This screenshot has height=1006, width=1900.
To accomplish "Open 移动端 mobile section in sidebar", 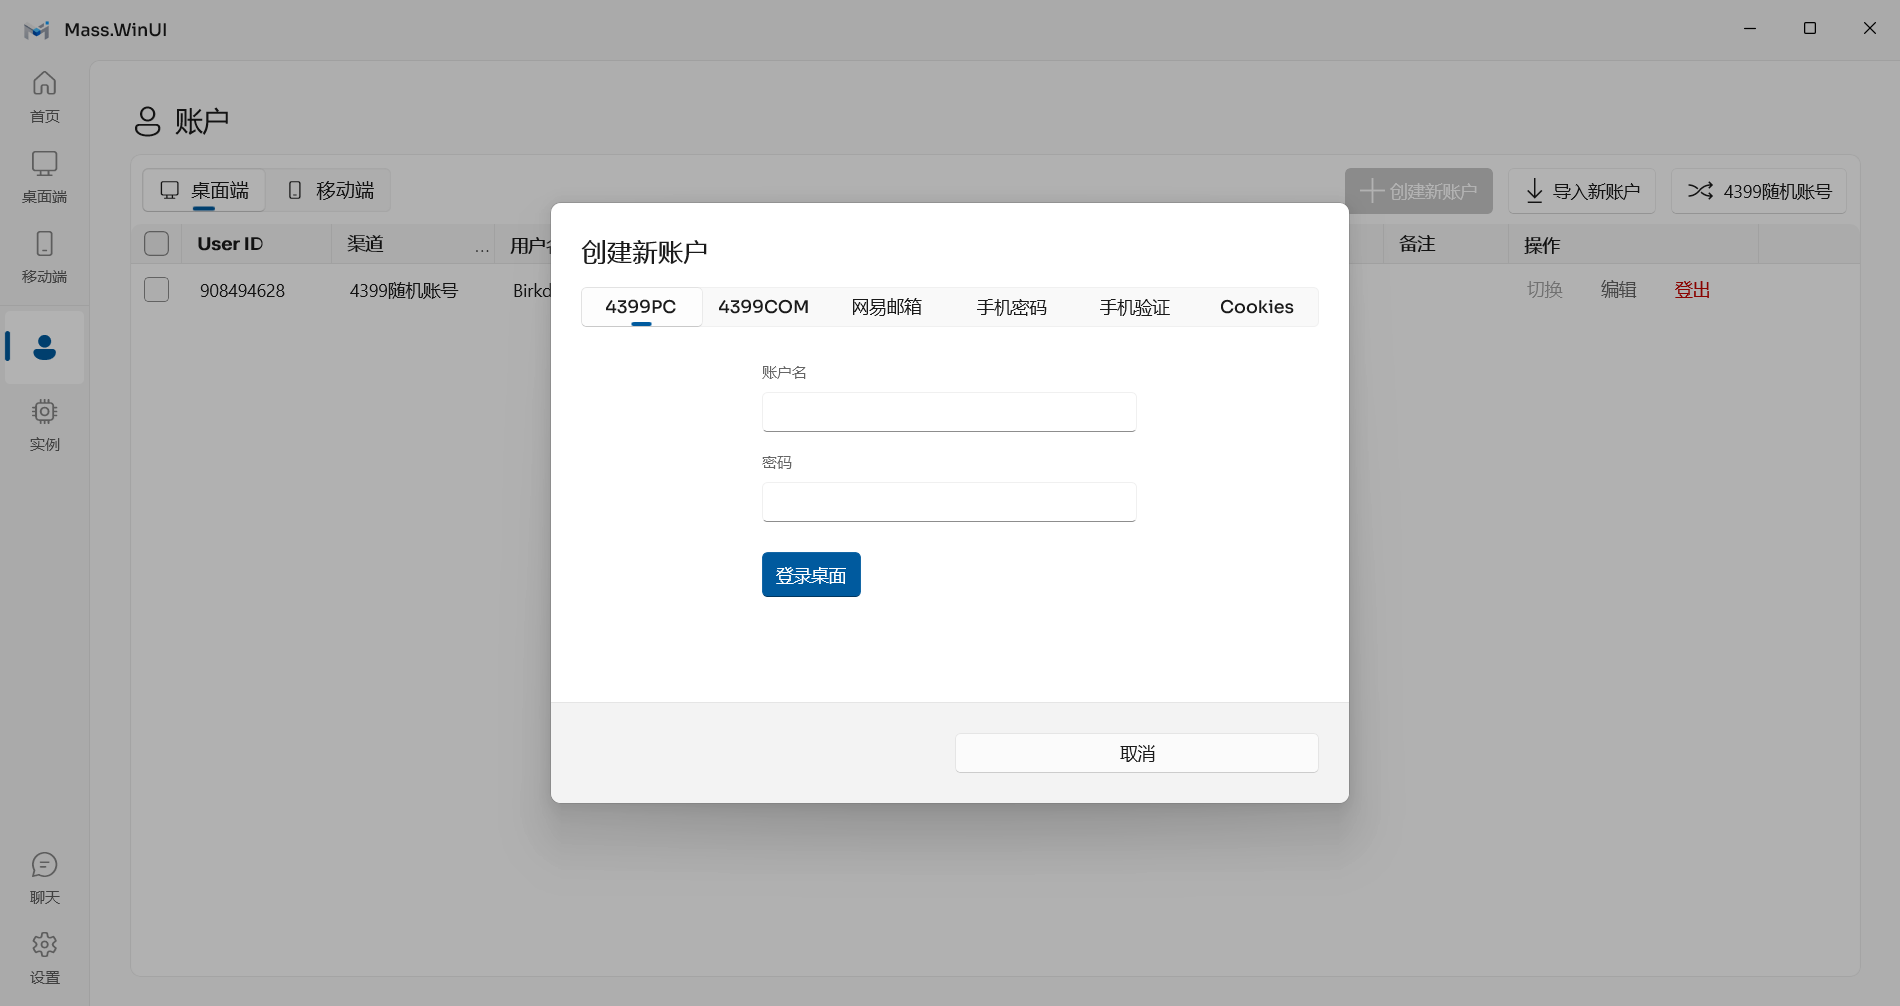I will click(x=45, y=257).
